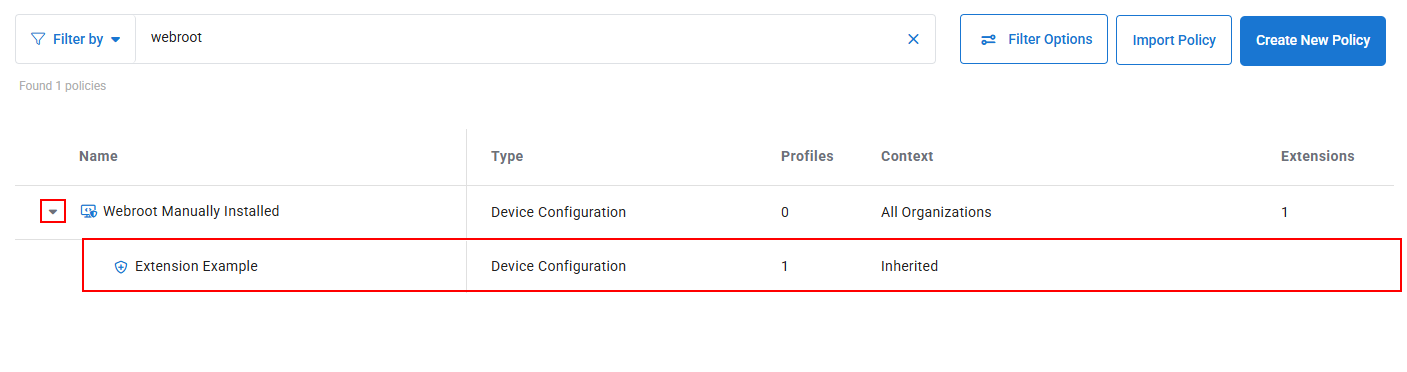This screenshot has height=372, width=1407.
Task: Click the Import Policy button
Action: [1174, 40]
